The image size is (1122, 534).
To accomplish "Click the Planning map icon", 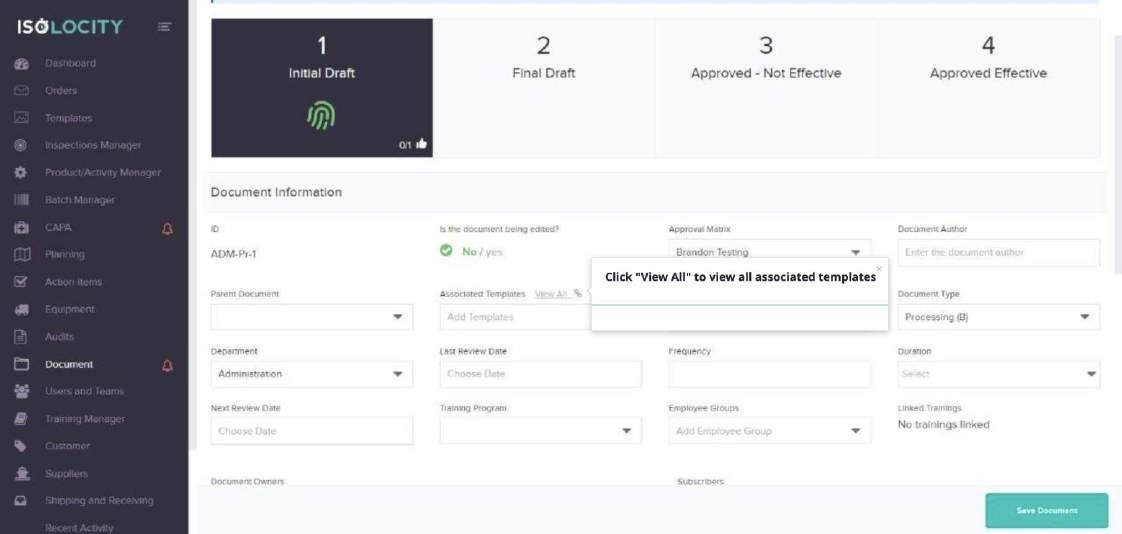I will point(21,255).
